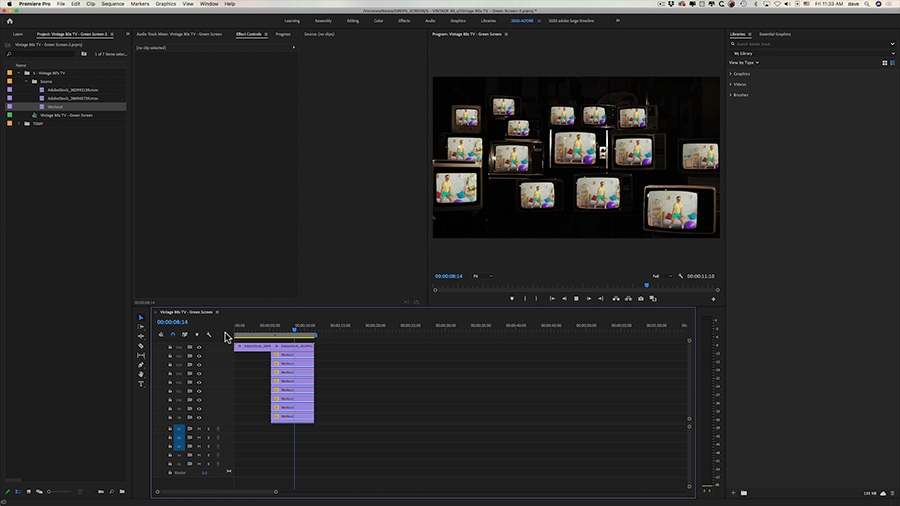
Task: Toggle the timeline Snap magnet option
Action: 173,334
